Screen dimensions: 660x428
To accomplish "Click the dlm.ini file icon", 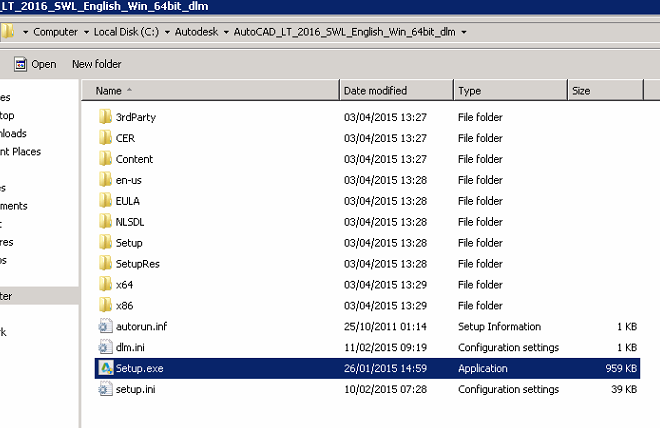I will 105,347.
